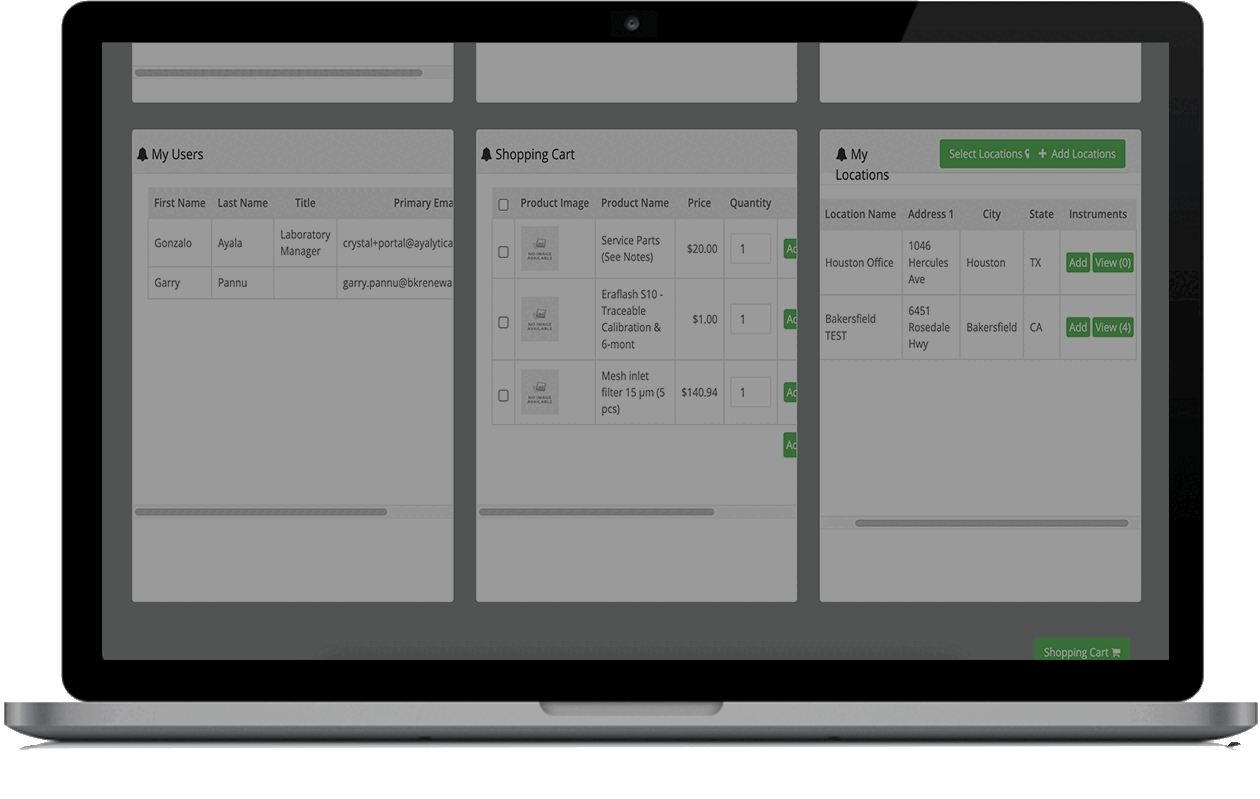Open View (0) for Houston Office
This screenshot has width=1260, height=799.
pyautogui.click(x=1112, y=263)
